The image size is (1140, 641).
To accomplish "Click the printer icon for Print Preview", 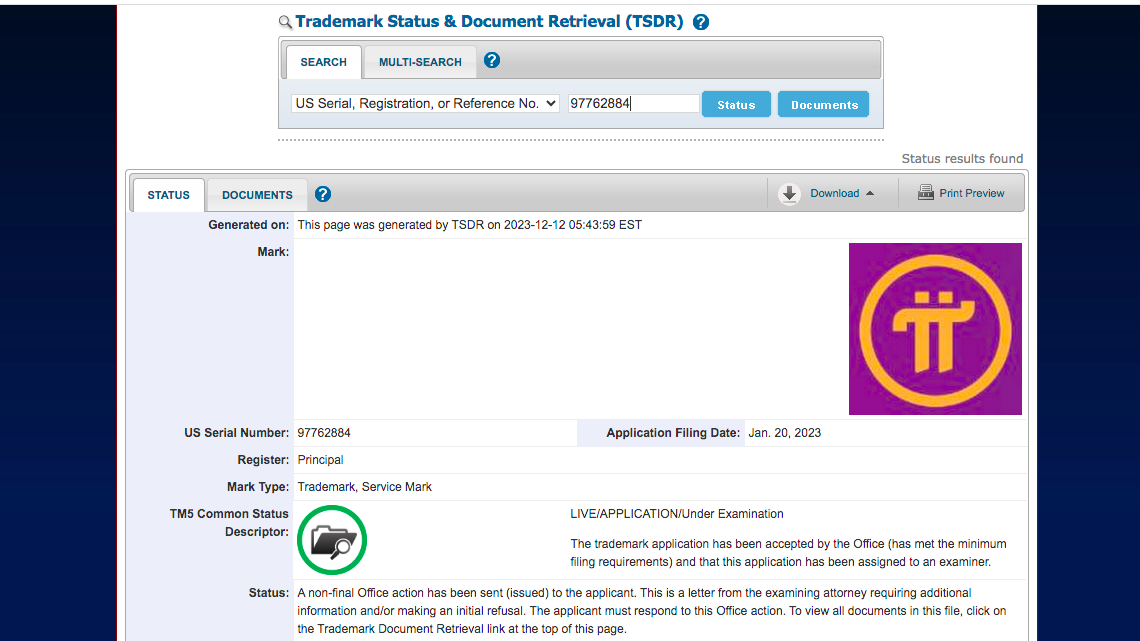I will [x=925, y=193].
